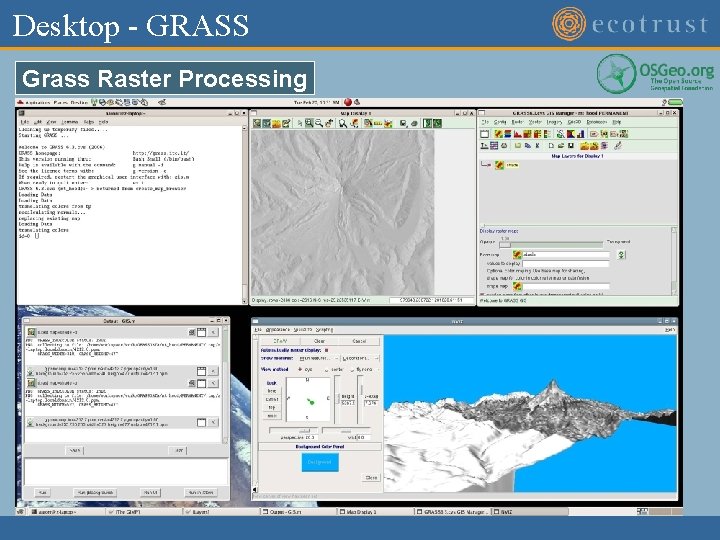Select the shade raster layer in GIS Manager

point(512,165)
